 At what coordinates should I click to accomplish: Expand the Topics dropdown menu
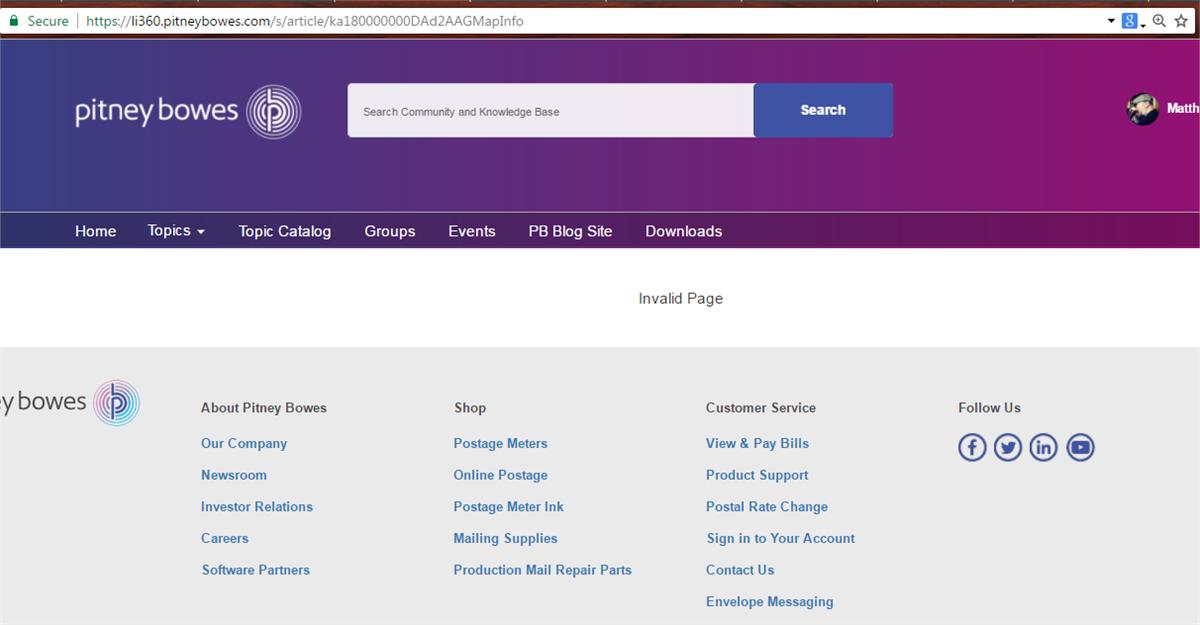coord(176,231)
